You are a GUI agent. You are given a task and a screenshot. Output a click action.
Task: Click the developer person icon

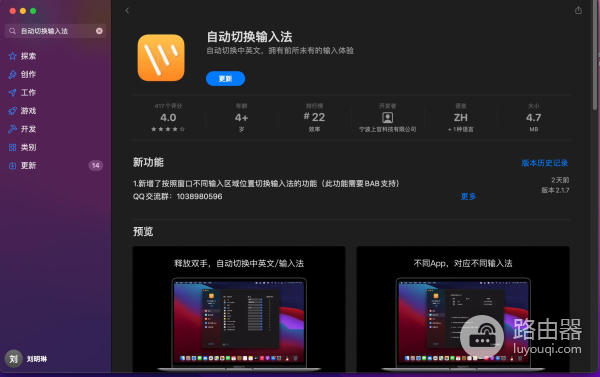point(388,118)
